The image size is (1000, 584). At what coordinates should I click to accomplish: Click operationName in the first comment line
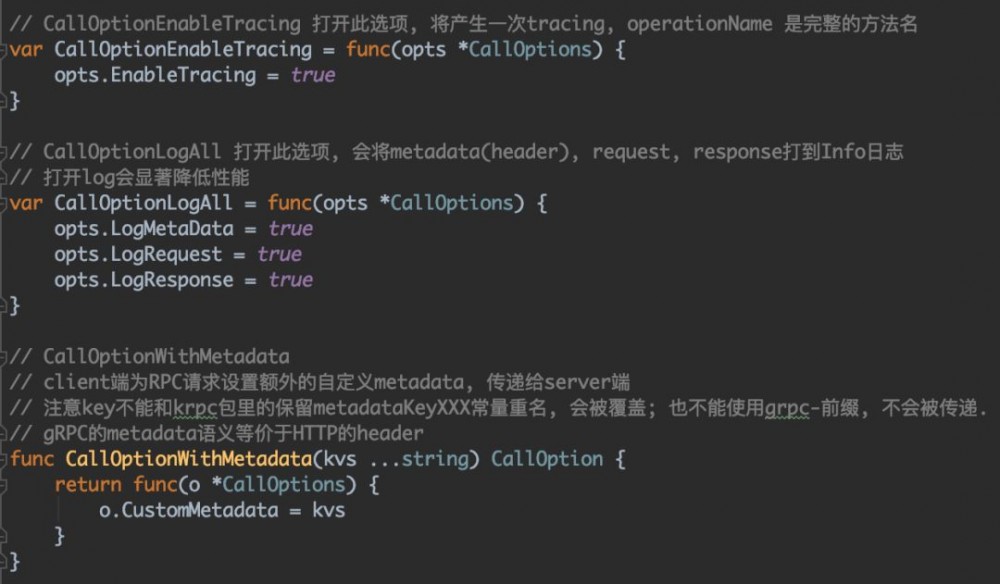[705, 23]
